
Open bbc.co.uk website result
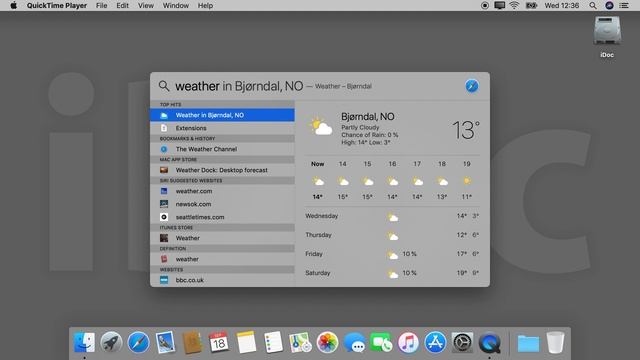222,280
